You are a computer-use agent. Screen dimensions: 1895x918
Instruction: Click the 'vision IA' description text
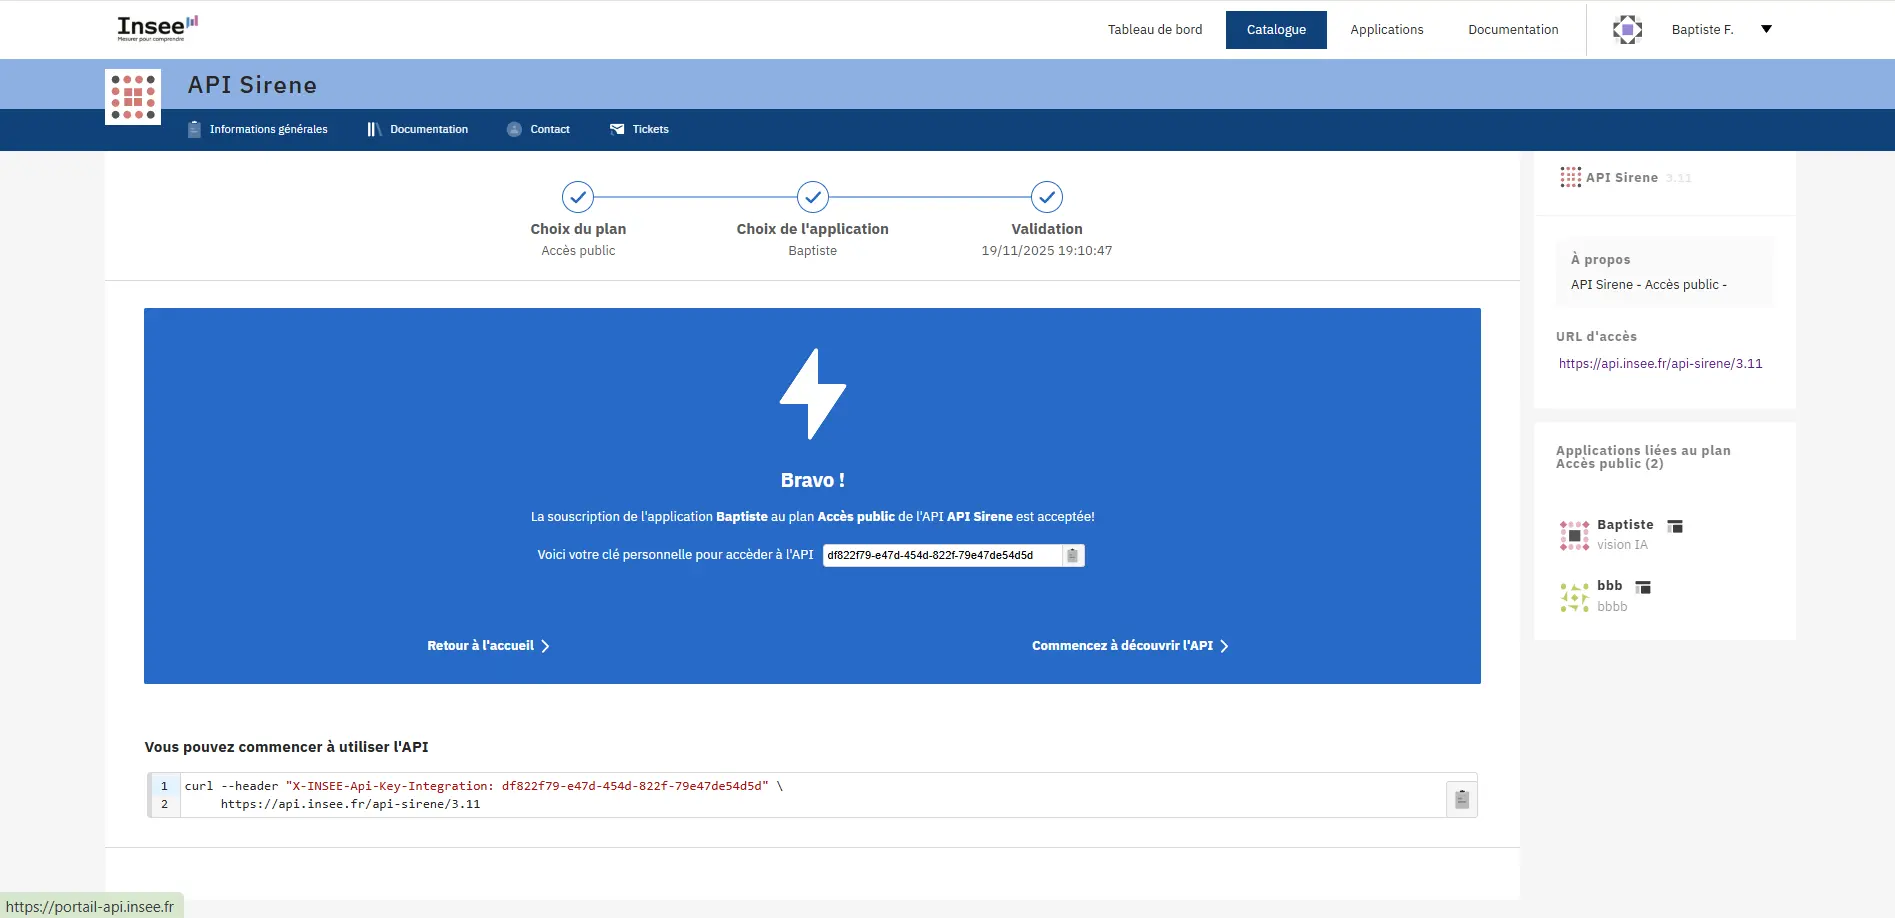tap(1622, 545)
